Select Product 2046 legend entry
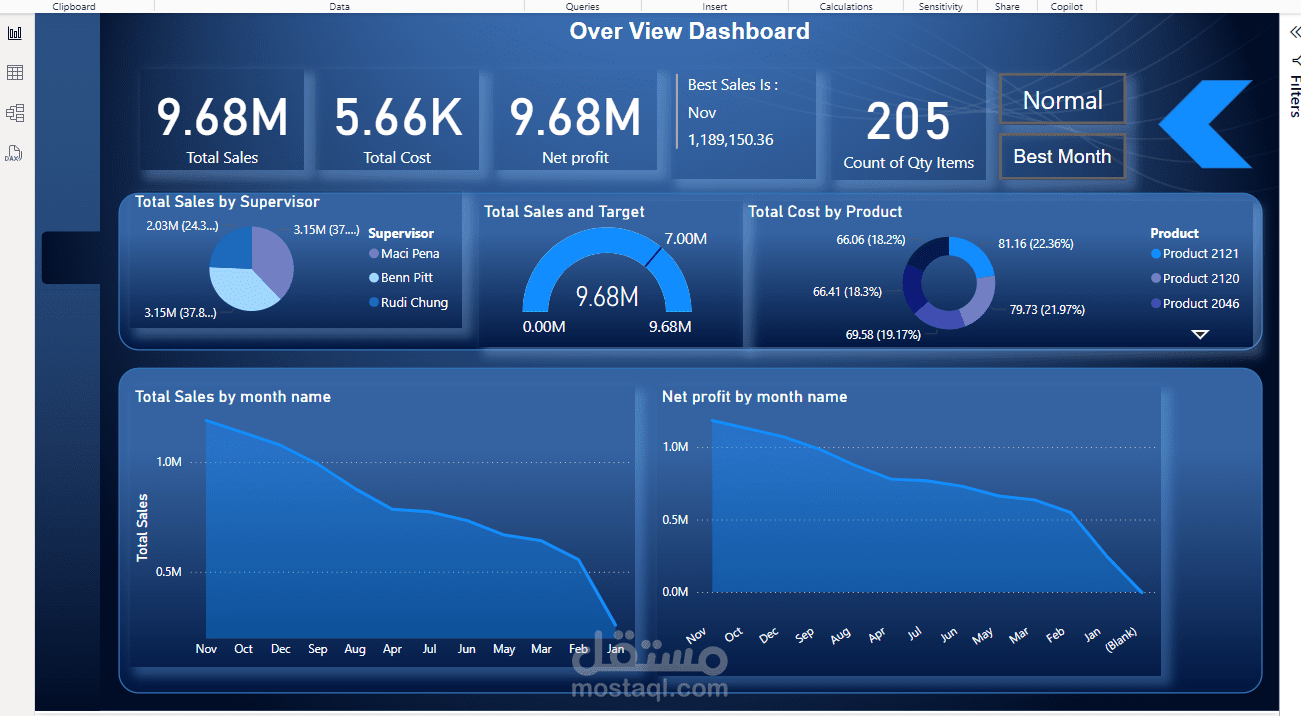1301x716 pixels. pyautogui.click(x=1195, y=303)
